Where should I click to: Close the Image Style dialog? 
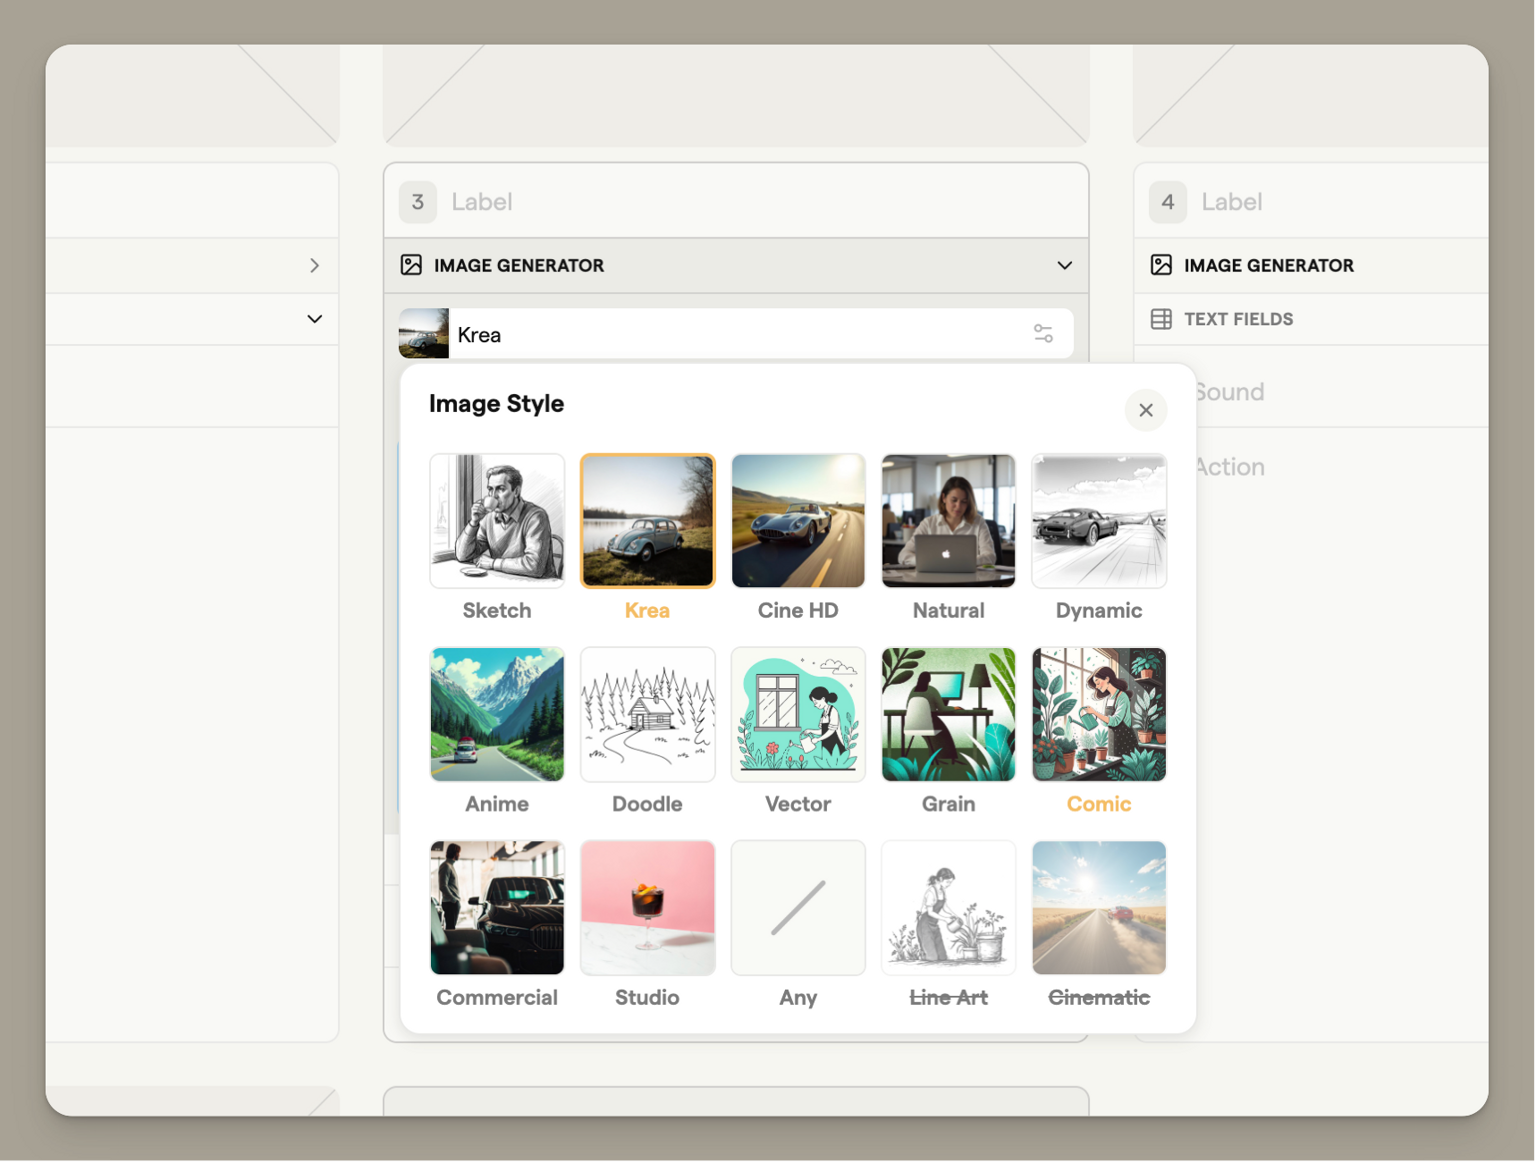(1146, 410)
